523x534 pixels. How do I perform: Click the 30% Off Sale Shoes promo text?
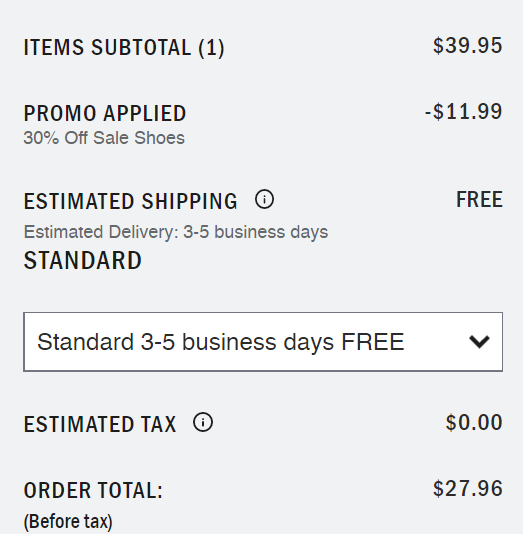[104, 138]
